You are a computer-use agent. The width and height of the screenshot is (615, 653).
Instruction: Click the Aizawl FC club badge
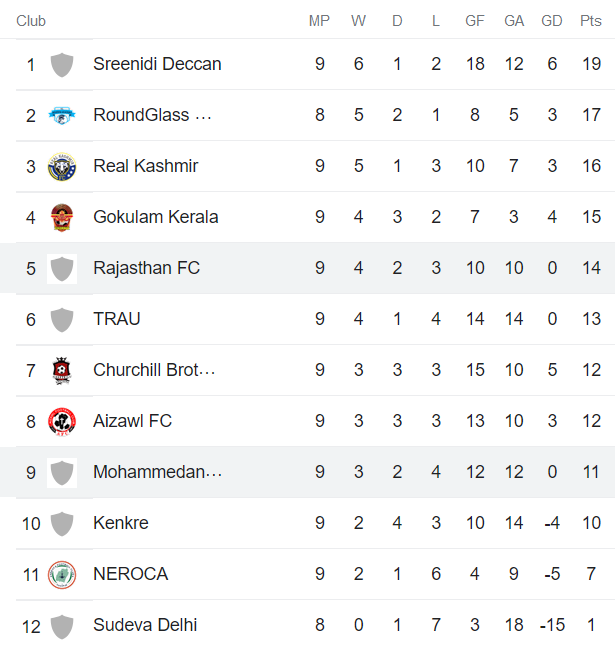tap(62, 422)
